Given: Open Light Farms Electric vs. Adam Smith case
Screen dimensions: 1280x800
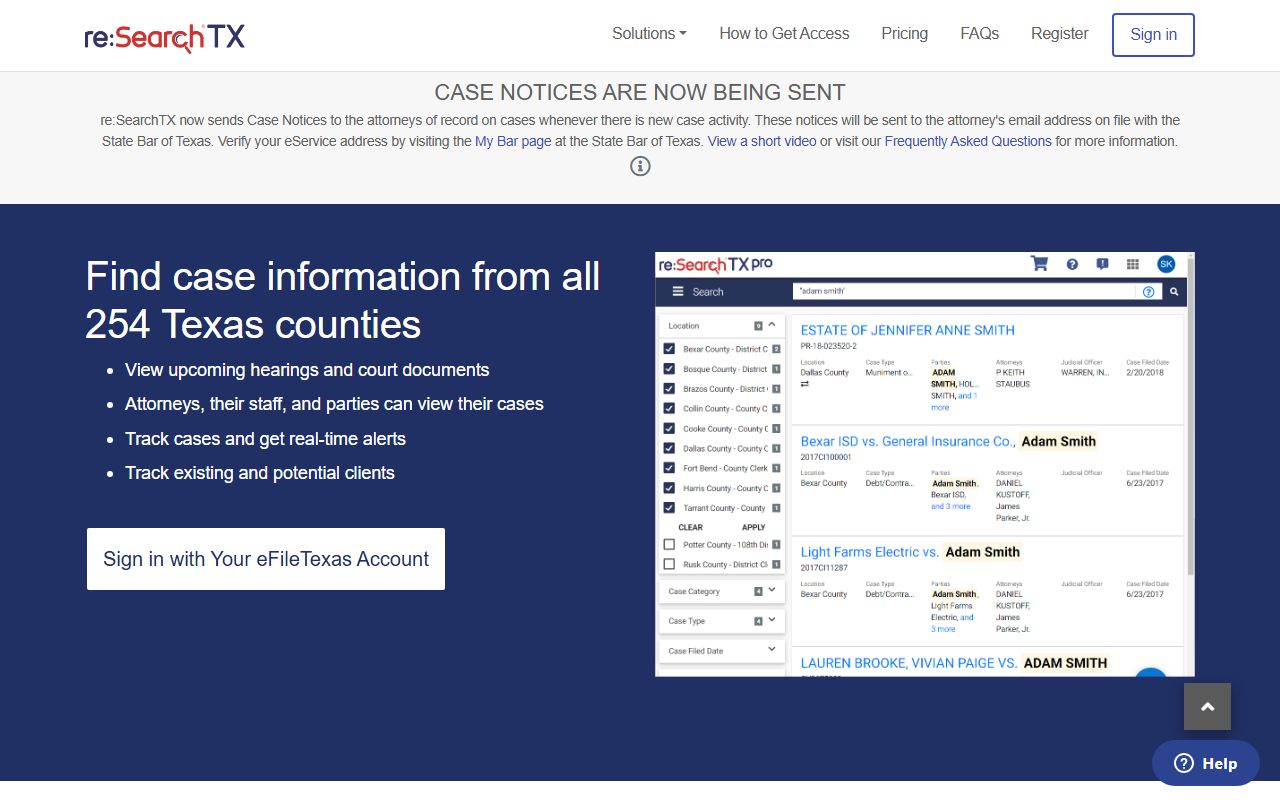Looking at the screenshot, I should click(910, 552).
